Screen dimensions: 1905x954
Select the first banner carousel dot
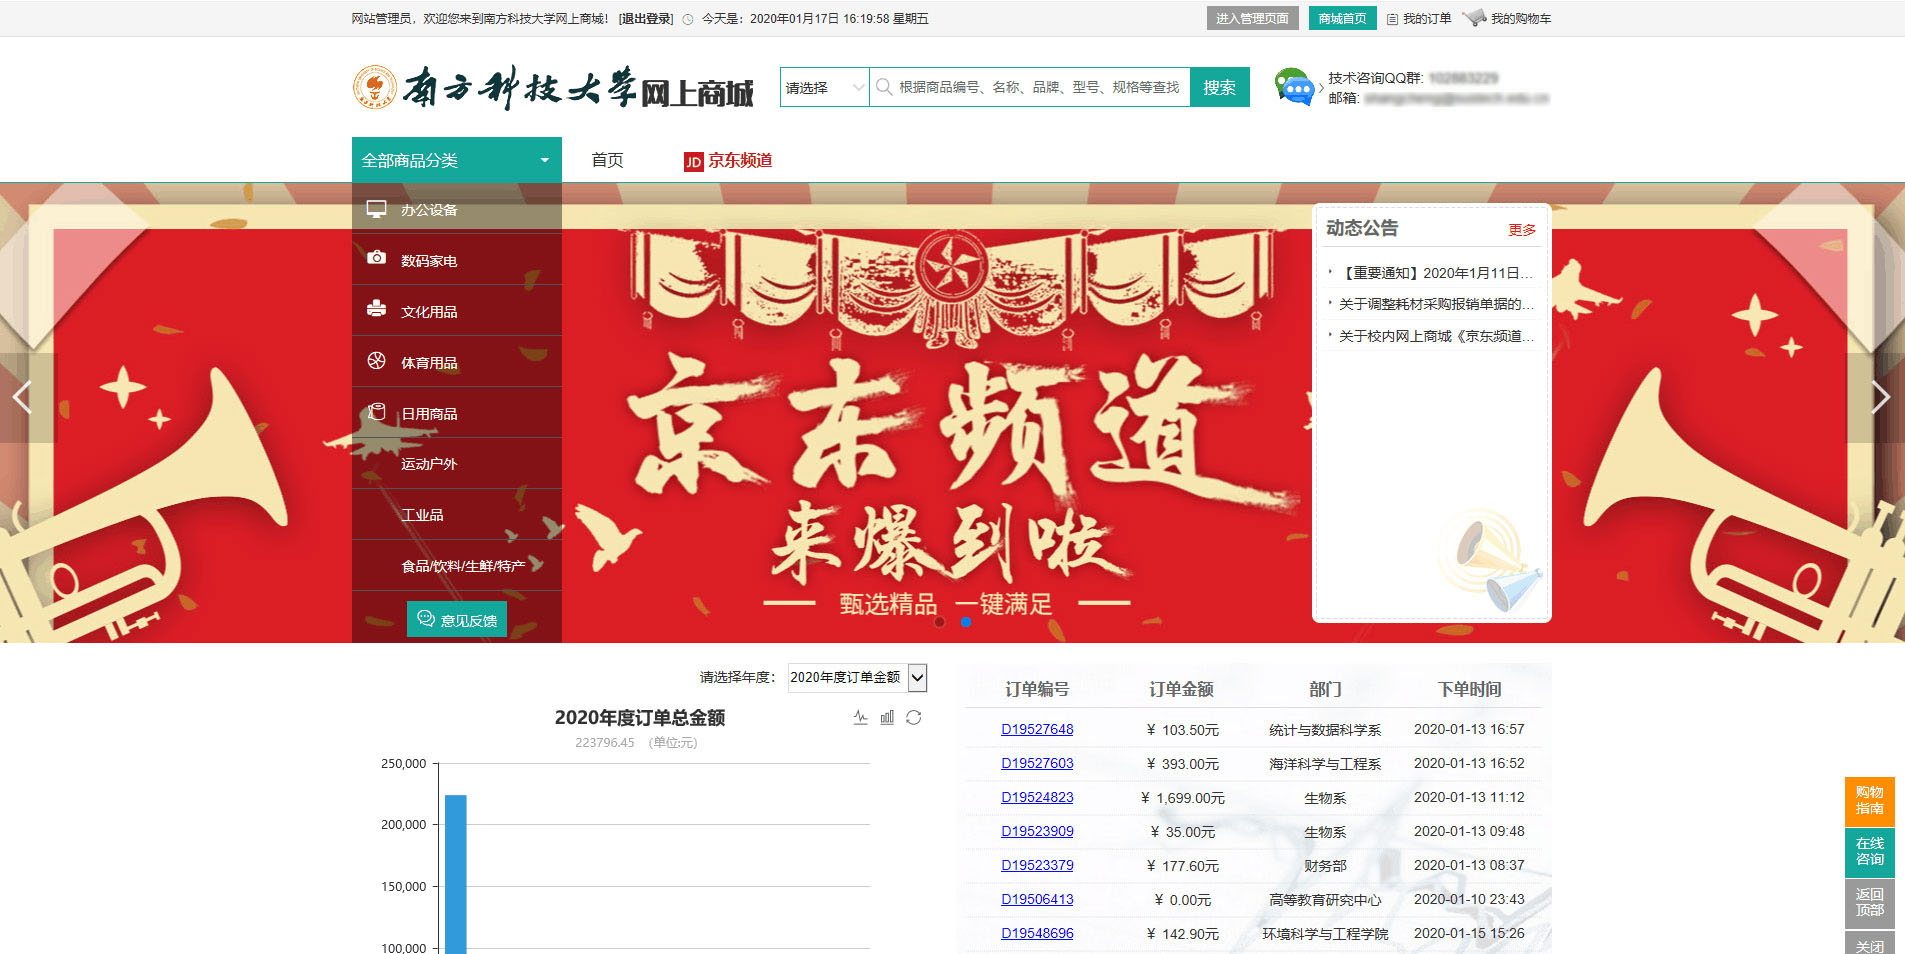(939, 622)
